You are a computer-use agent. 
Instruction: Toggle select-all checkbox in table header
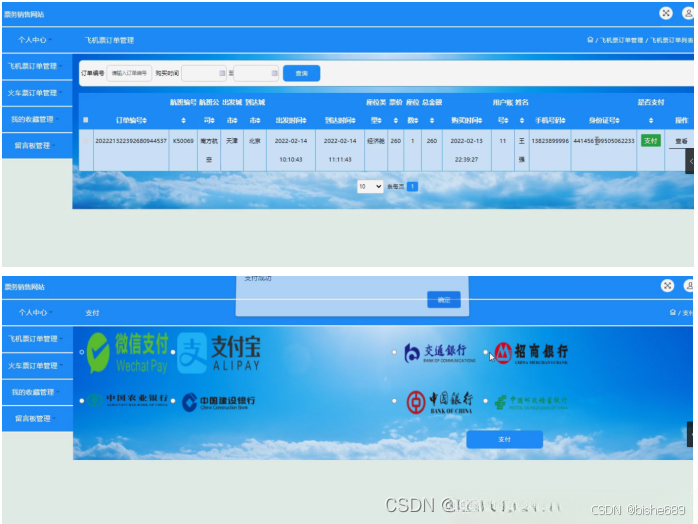coord(85,120)
